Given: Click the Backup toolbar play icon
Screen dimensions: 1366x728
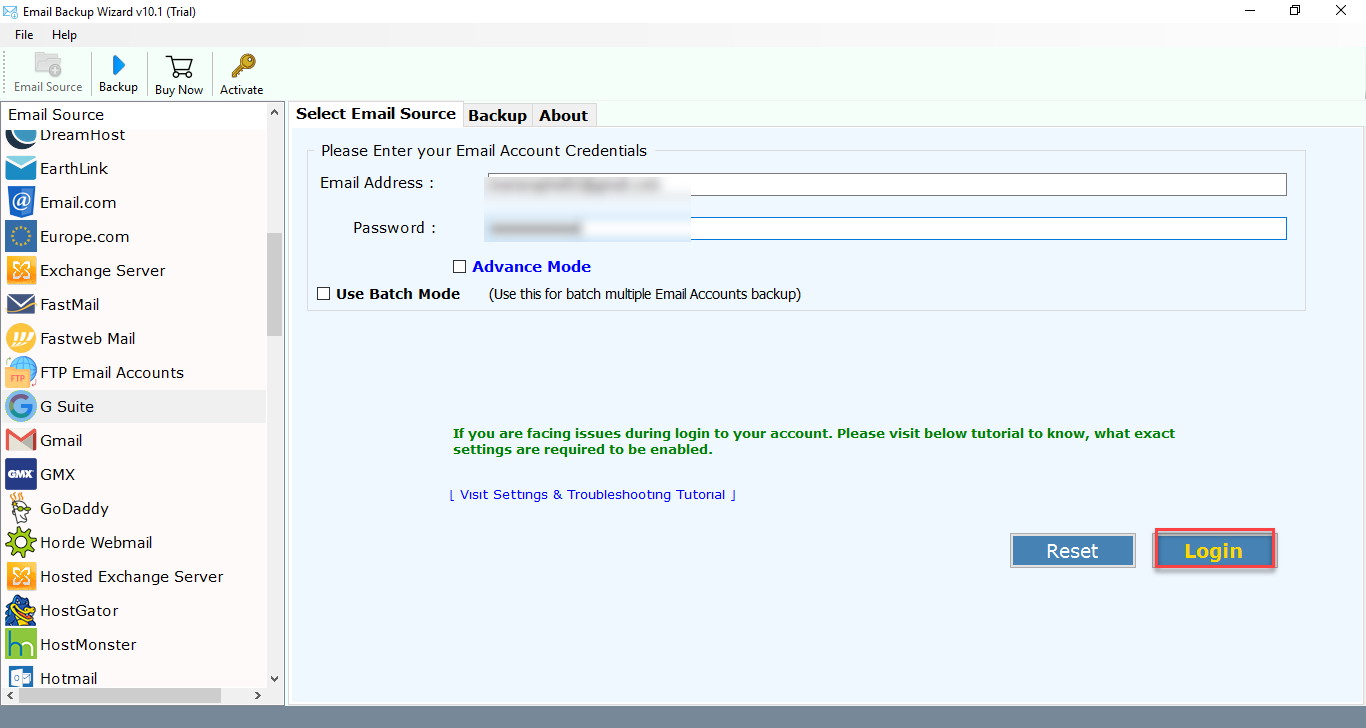Looking at the screenshot, I should pyautogui.click(x=118, y=65).
